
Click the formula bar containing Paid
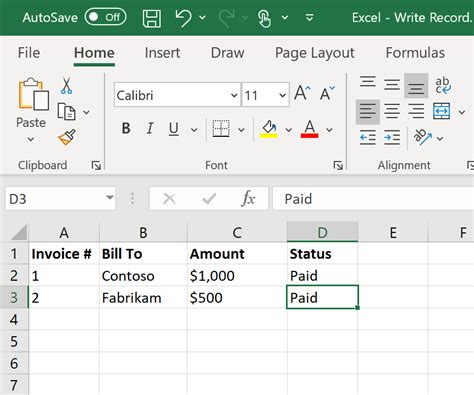click(373, 199)
